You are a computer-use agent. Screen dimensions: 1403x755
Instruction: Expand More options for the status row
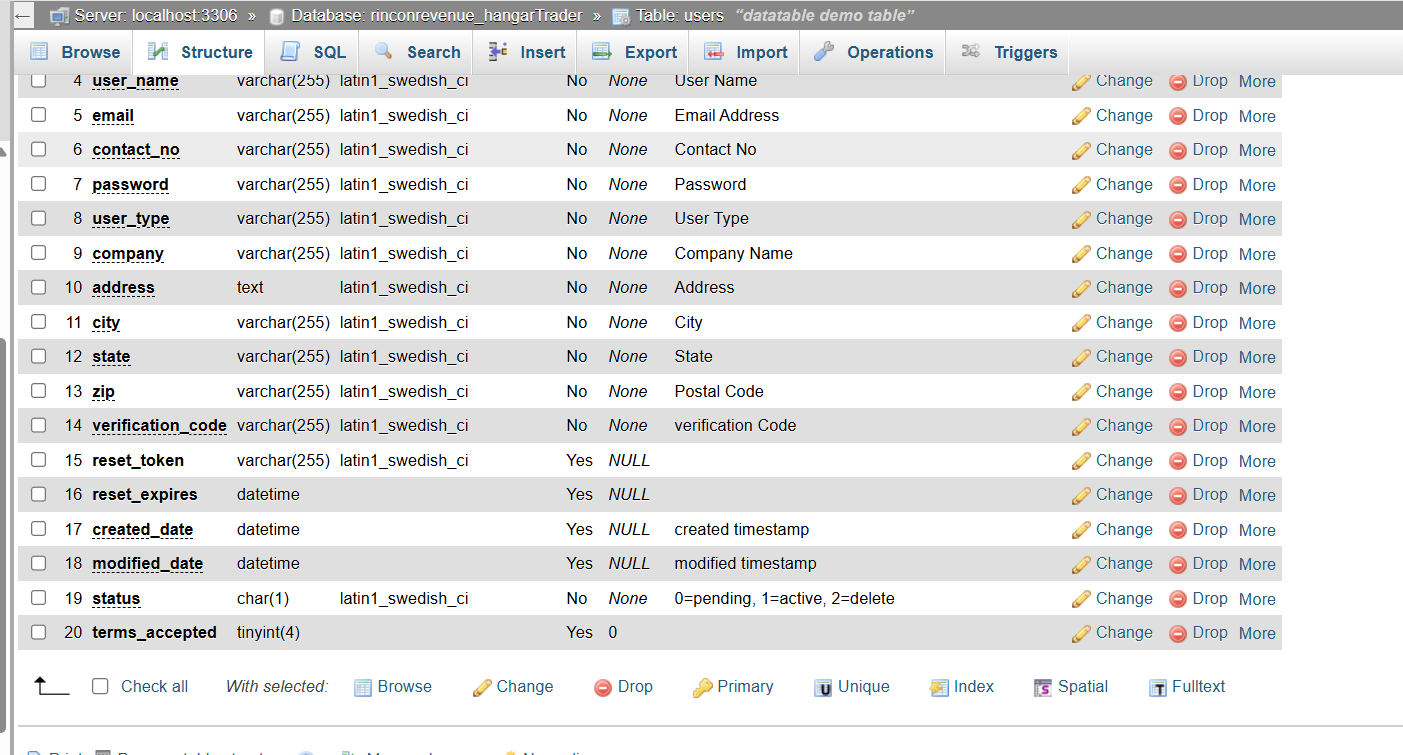click(1257, 599)
